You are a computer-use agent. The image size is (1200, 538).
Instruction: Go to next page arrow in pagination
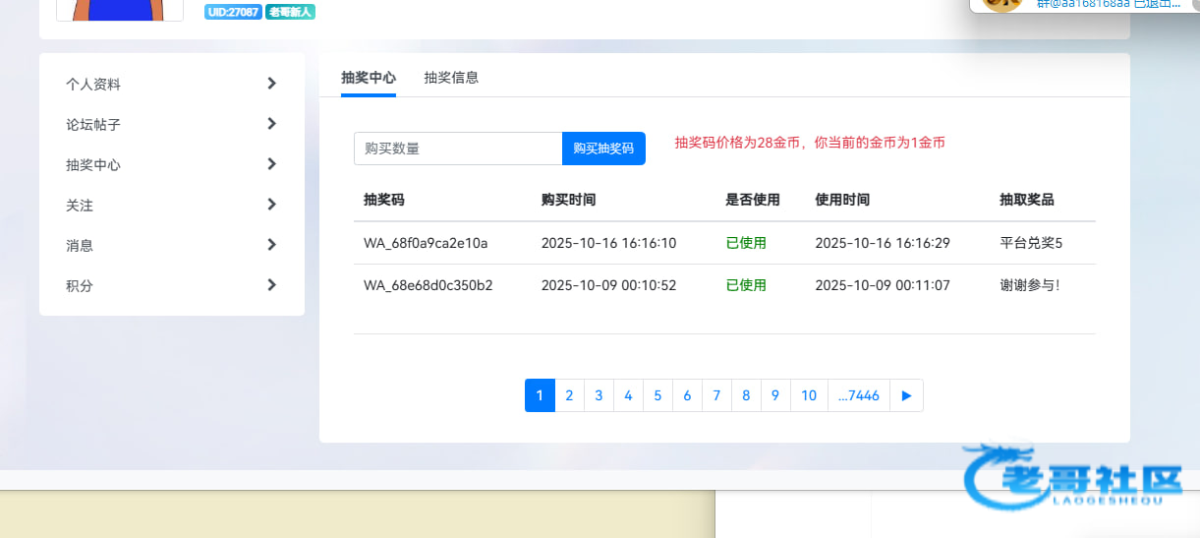click(907, 396)
